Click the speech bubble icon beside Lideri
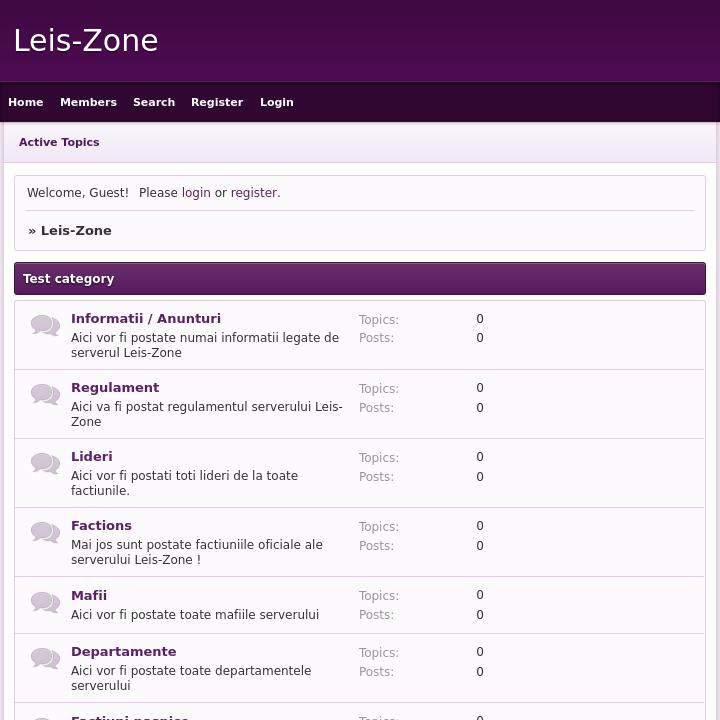 coord(45,463)
